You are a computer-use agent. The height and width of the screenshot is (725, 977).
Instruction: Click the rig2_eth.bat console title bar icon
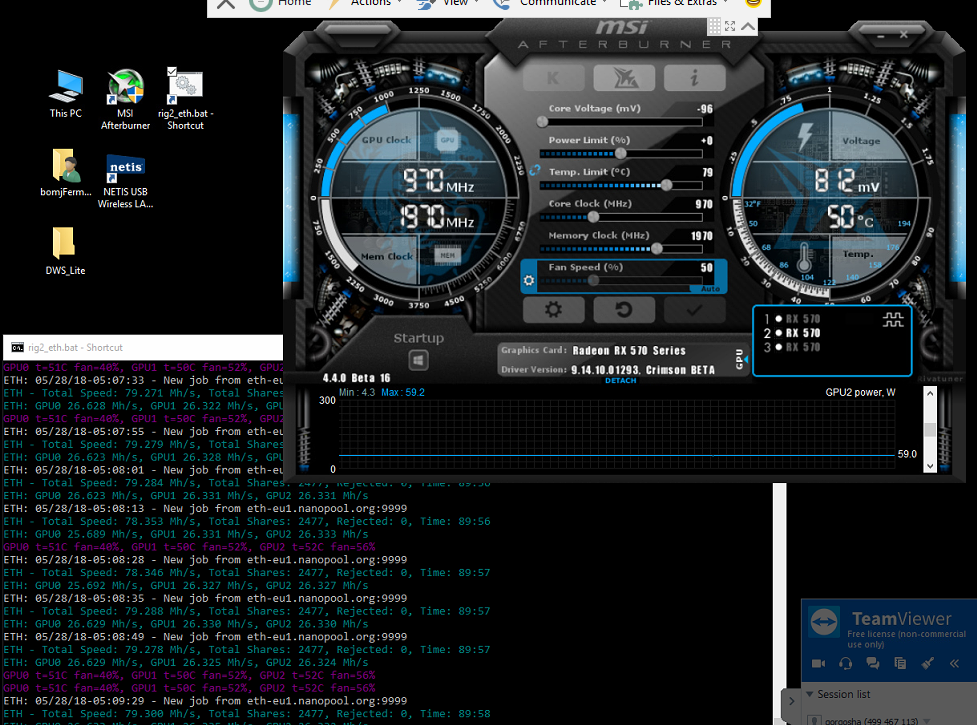(17, 348)
